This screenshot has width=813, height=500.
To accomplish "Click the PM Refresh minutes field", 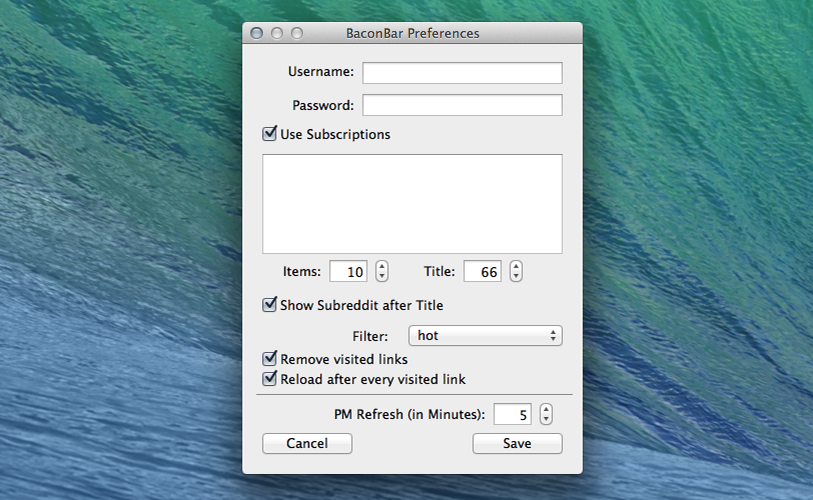I will (x=512, y=414).
